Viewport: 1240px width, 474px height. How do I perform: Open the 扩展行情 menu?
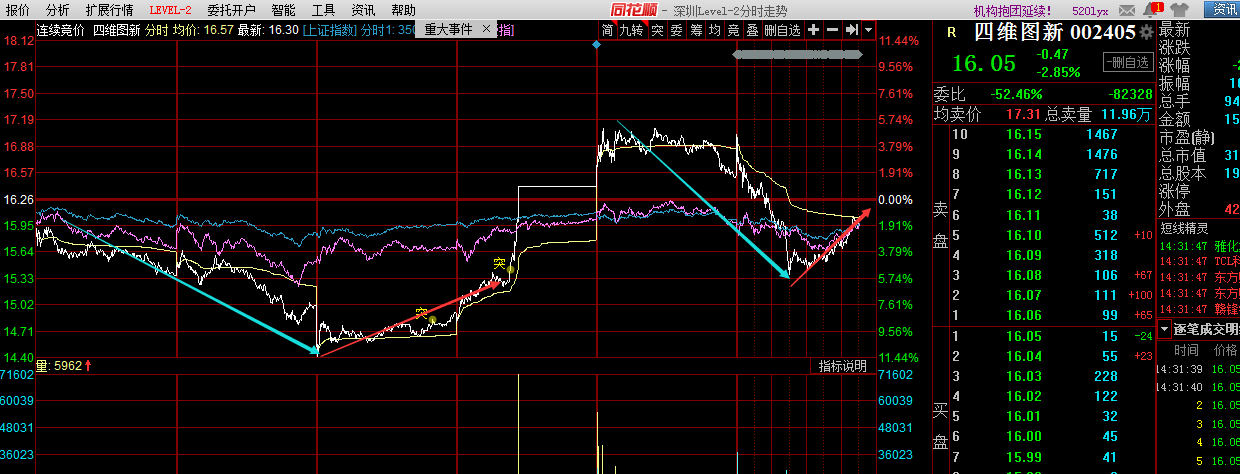tap(109, 10)
